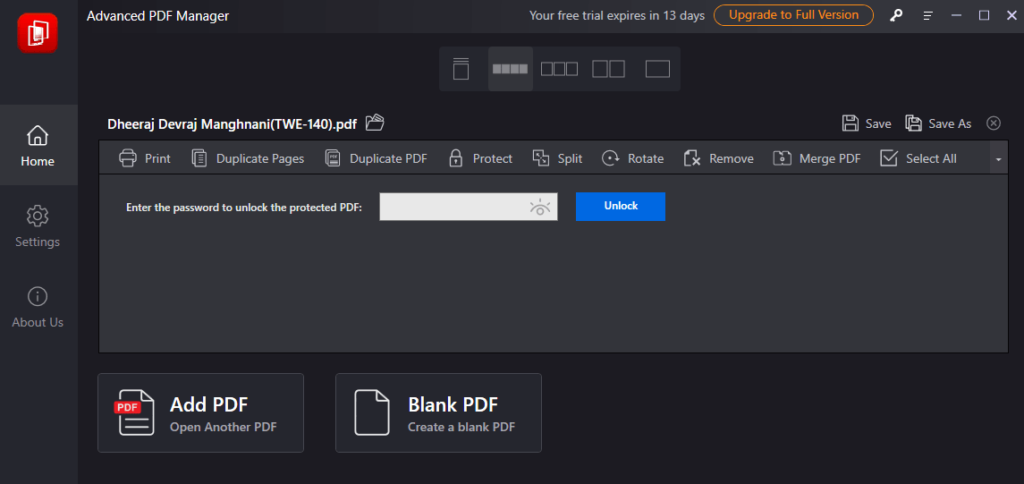The image size is (1024, 484).
Task: Select the Rotate tool
Action: (x=632, y=158)
